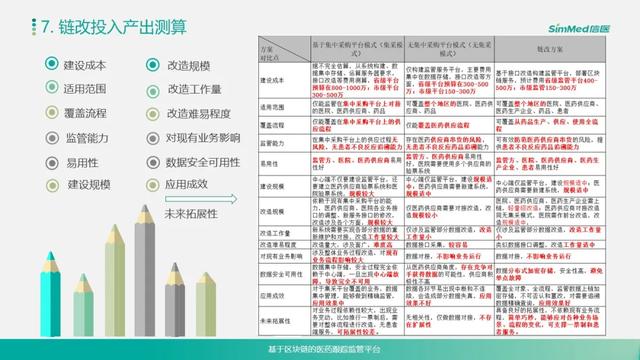Click the 易用性 label in the list
The height and width of the screenshot is (360, 640).
(x=82, y=163)
